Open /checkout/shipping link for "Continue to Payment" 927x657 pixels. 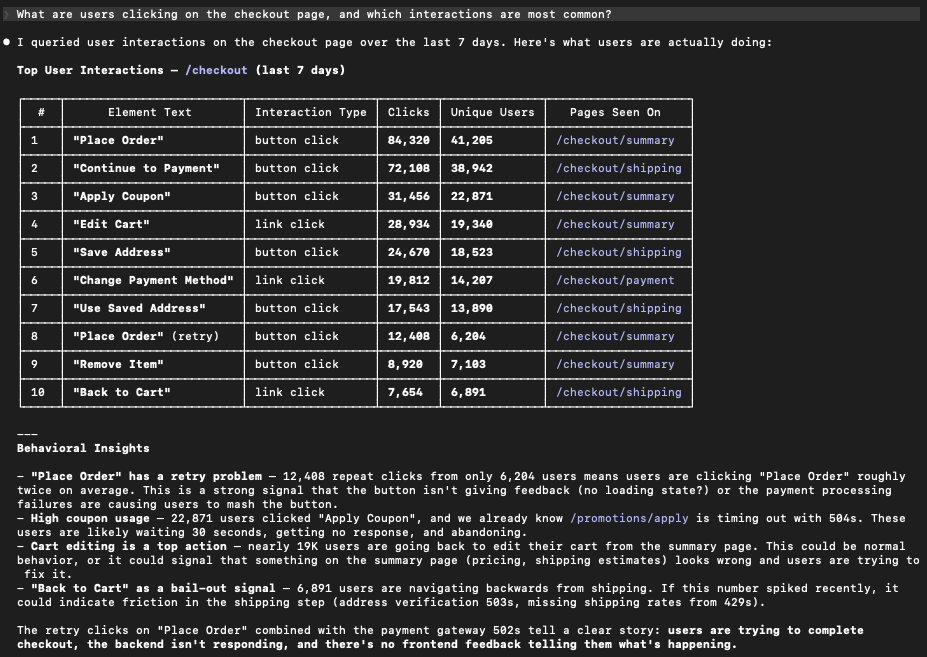618,168
